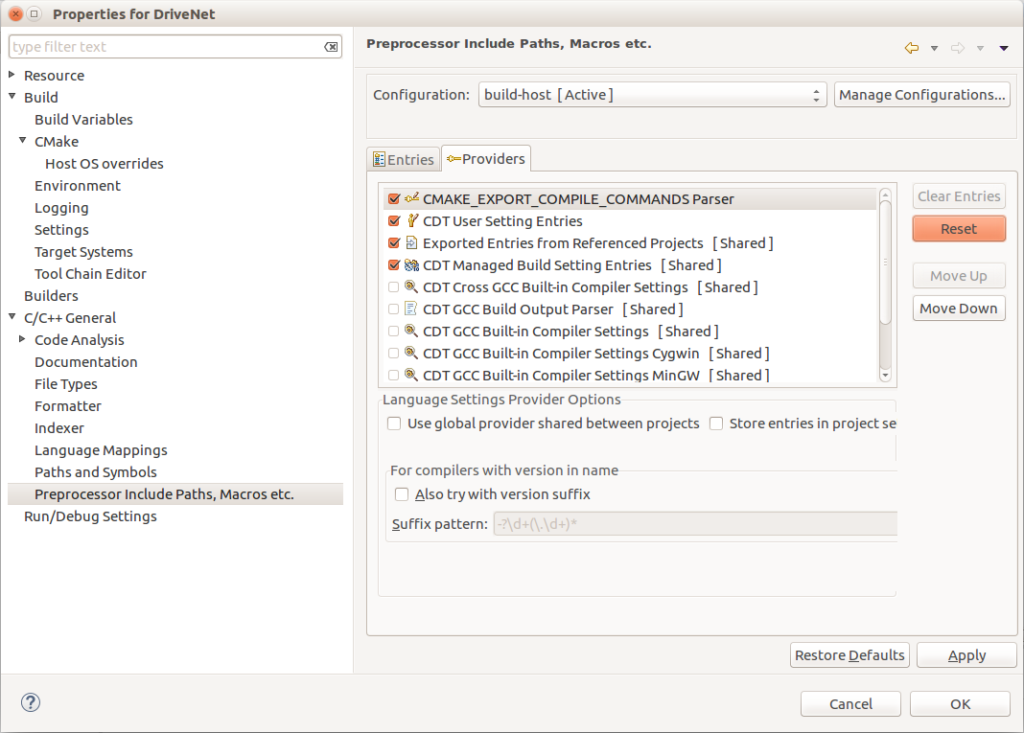Image resolution: width=1024 pixels, height=733 pixels.
Task: Click the back navigation arrow icon
Action: 909,47
